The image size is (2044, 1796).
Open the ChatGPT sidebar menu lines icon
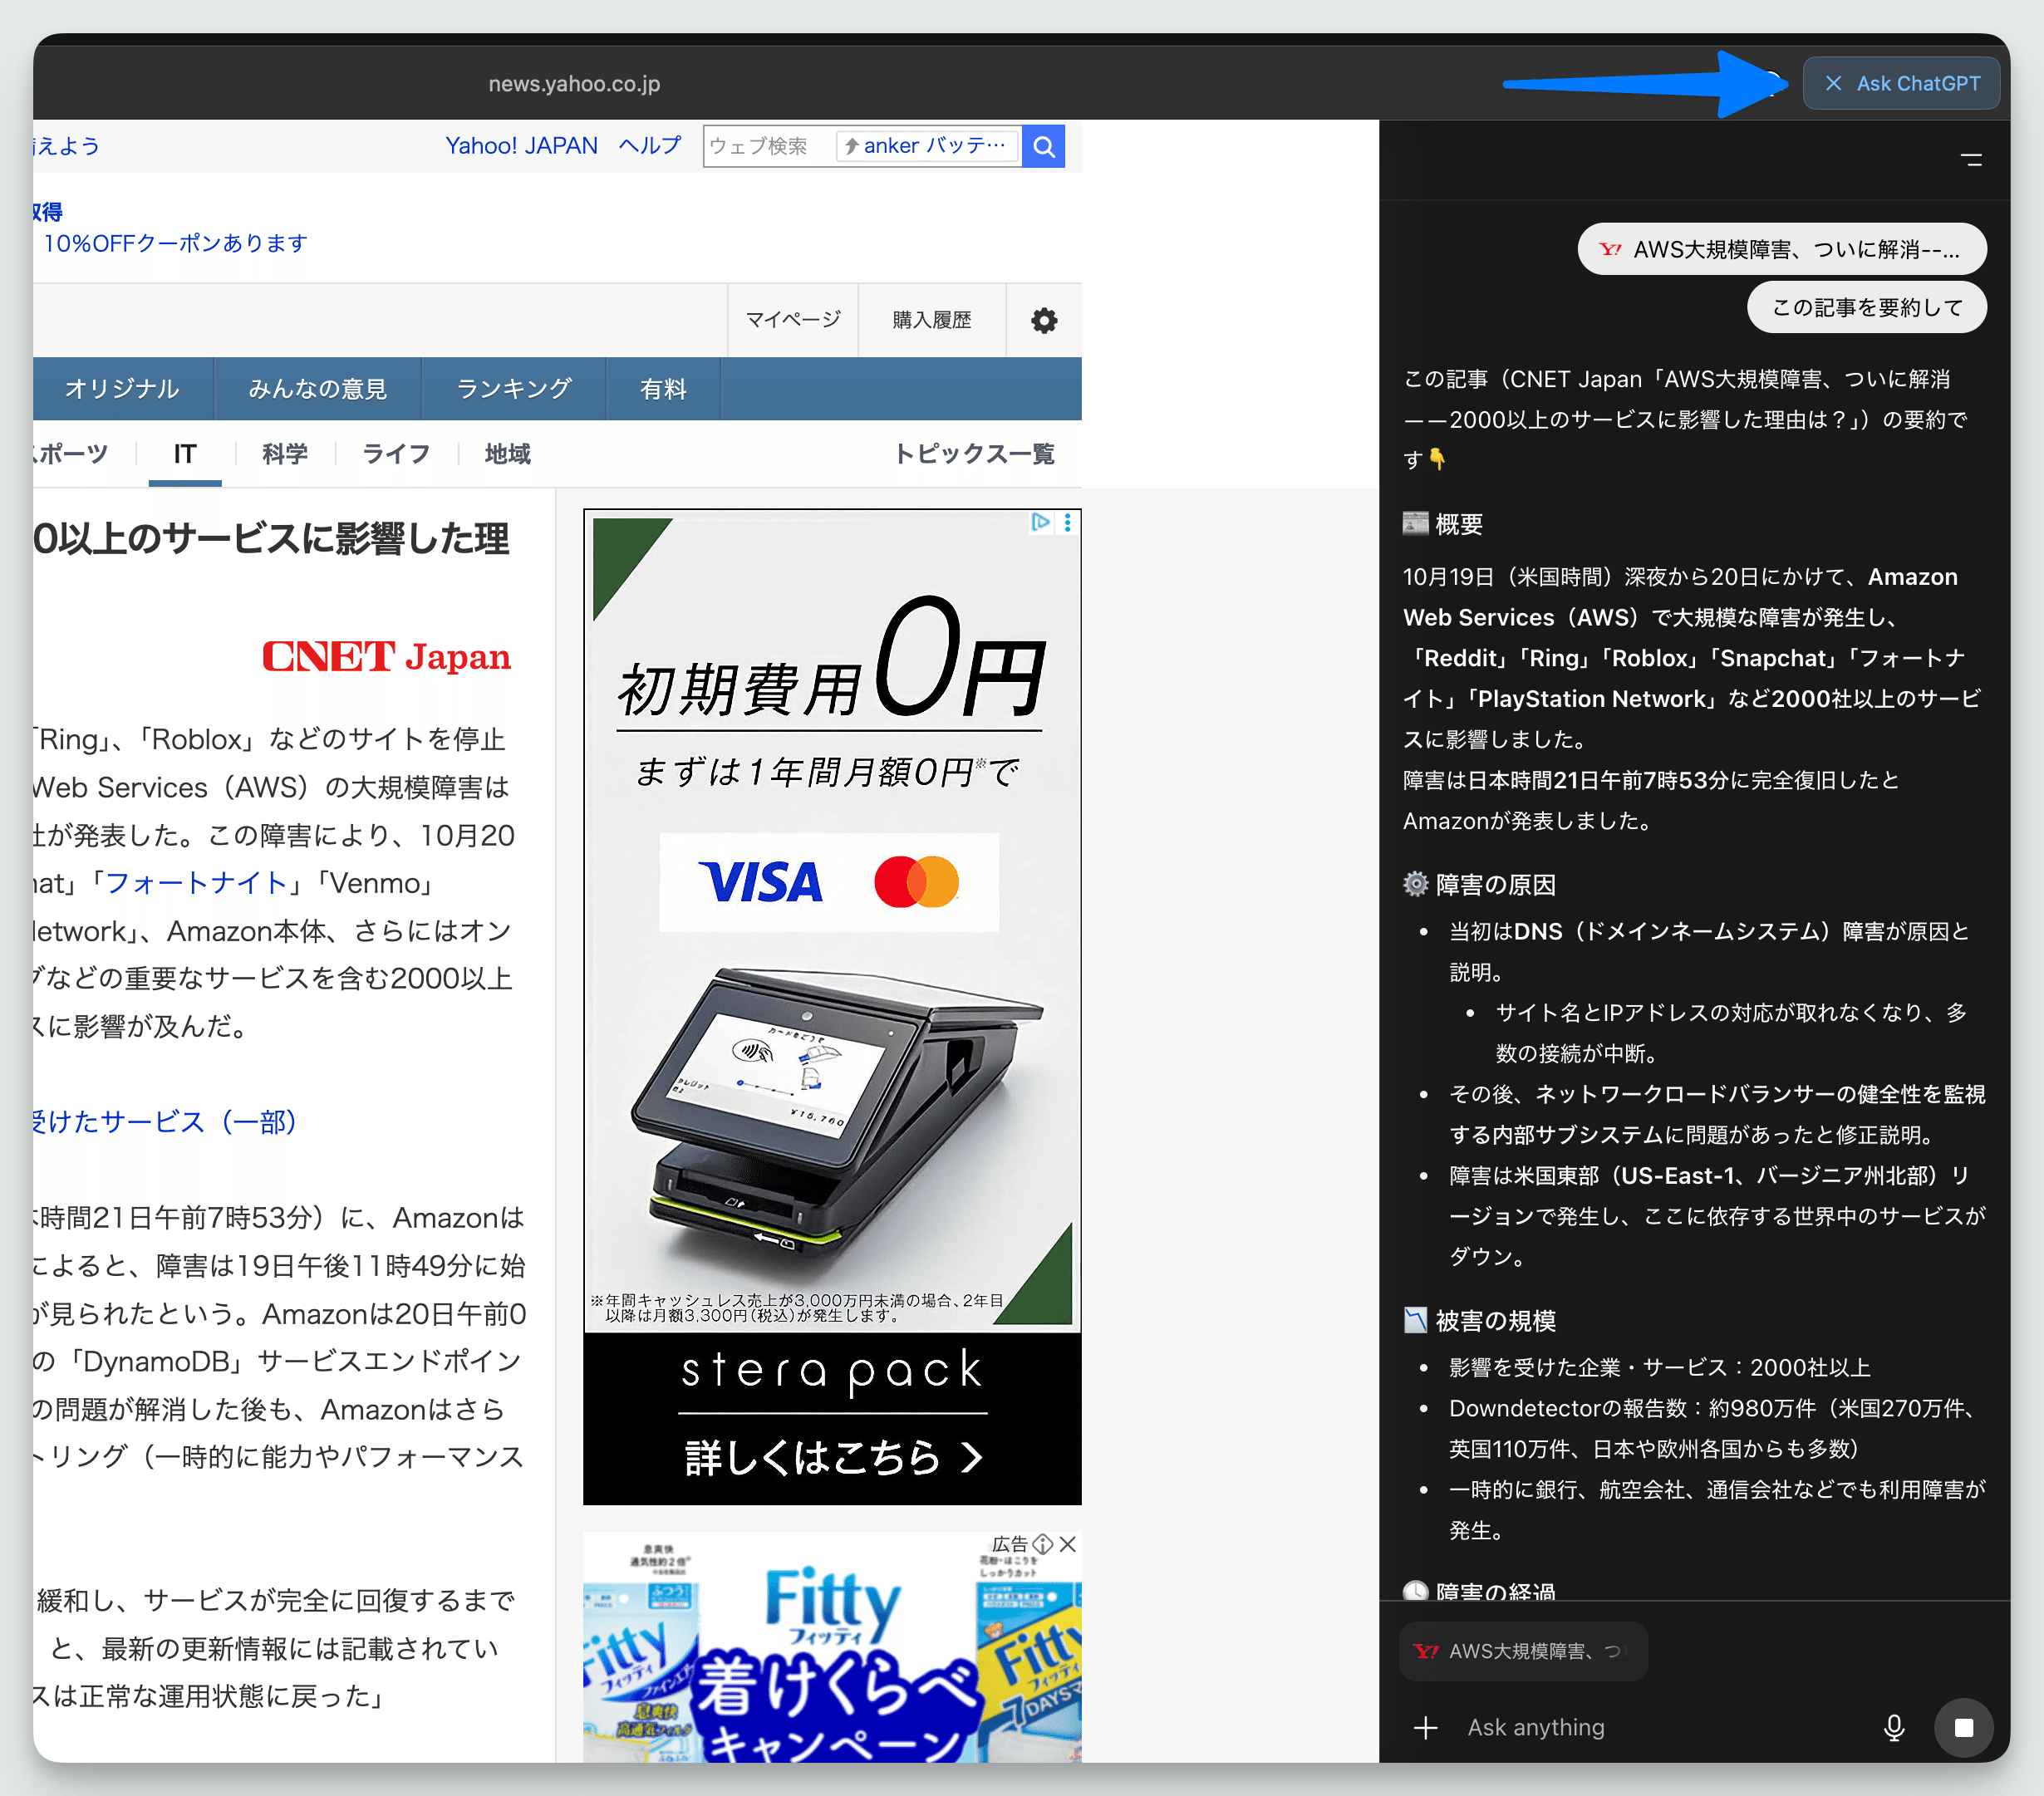[x=1970, y=160]
